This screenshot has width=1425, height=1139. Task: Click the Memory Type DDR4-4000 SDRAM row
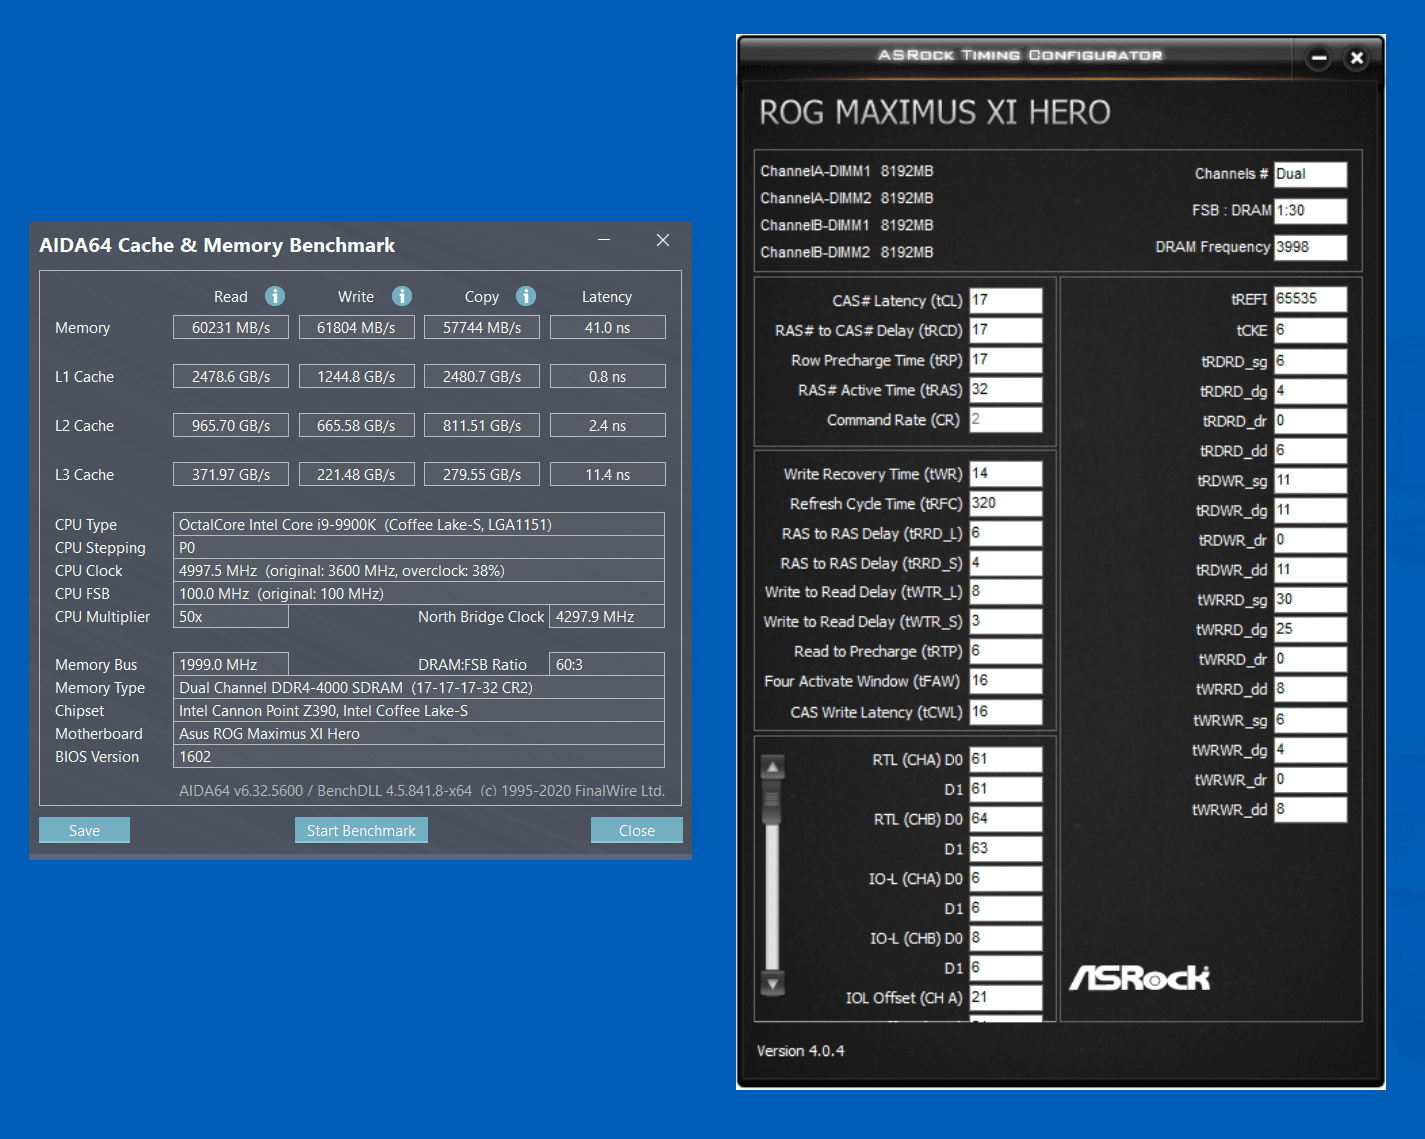click(419, 687)
